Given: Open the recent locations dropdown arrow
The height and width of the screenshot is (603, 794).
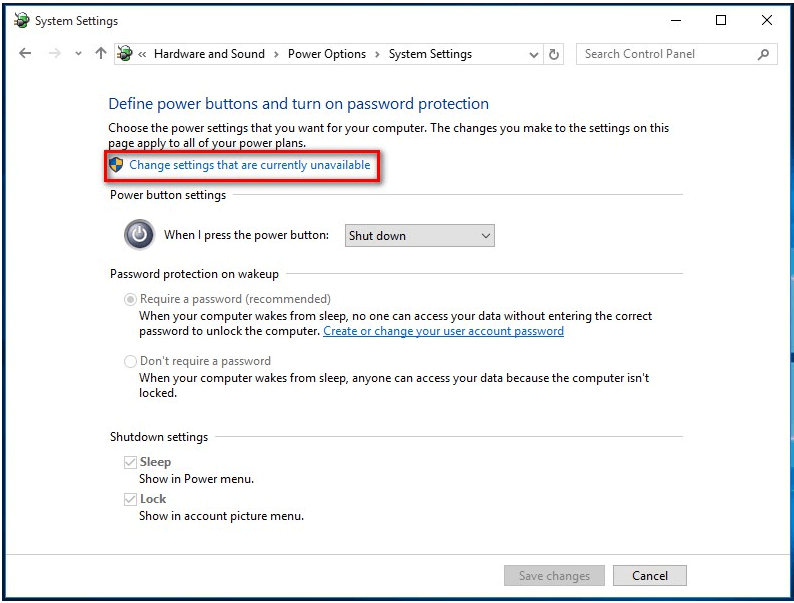Looking at the screenshot, I should coord(78,53).
